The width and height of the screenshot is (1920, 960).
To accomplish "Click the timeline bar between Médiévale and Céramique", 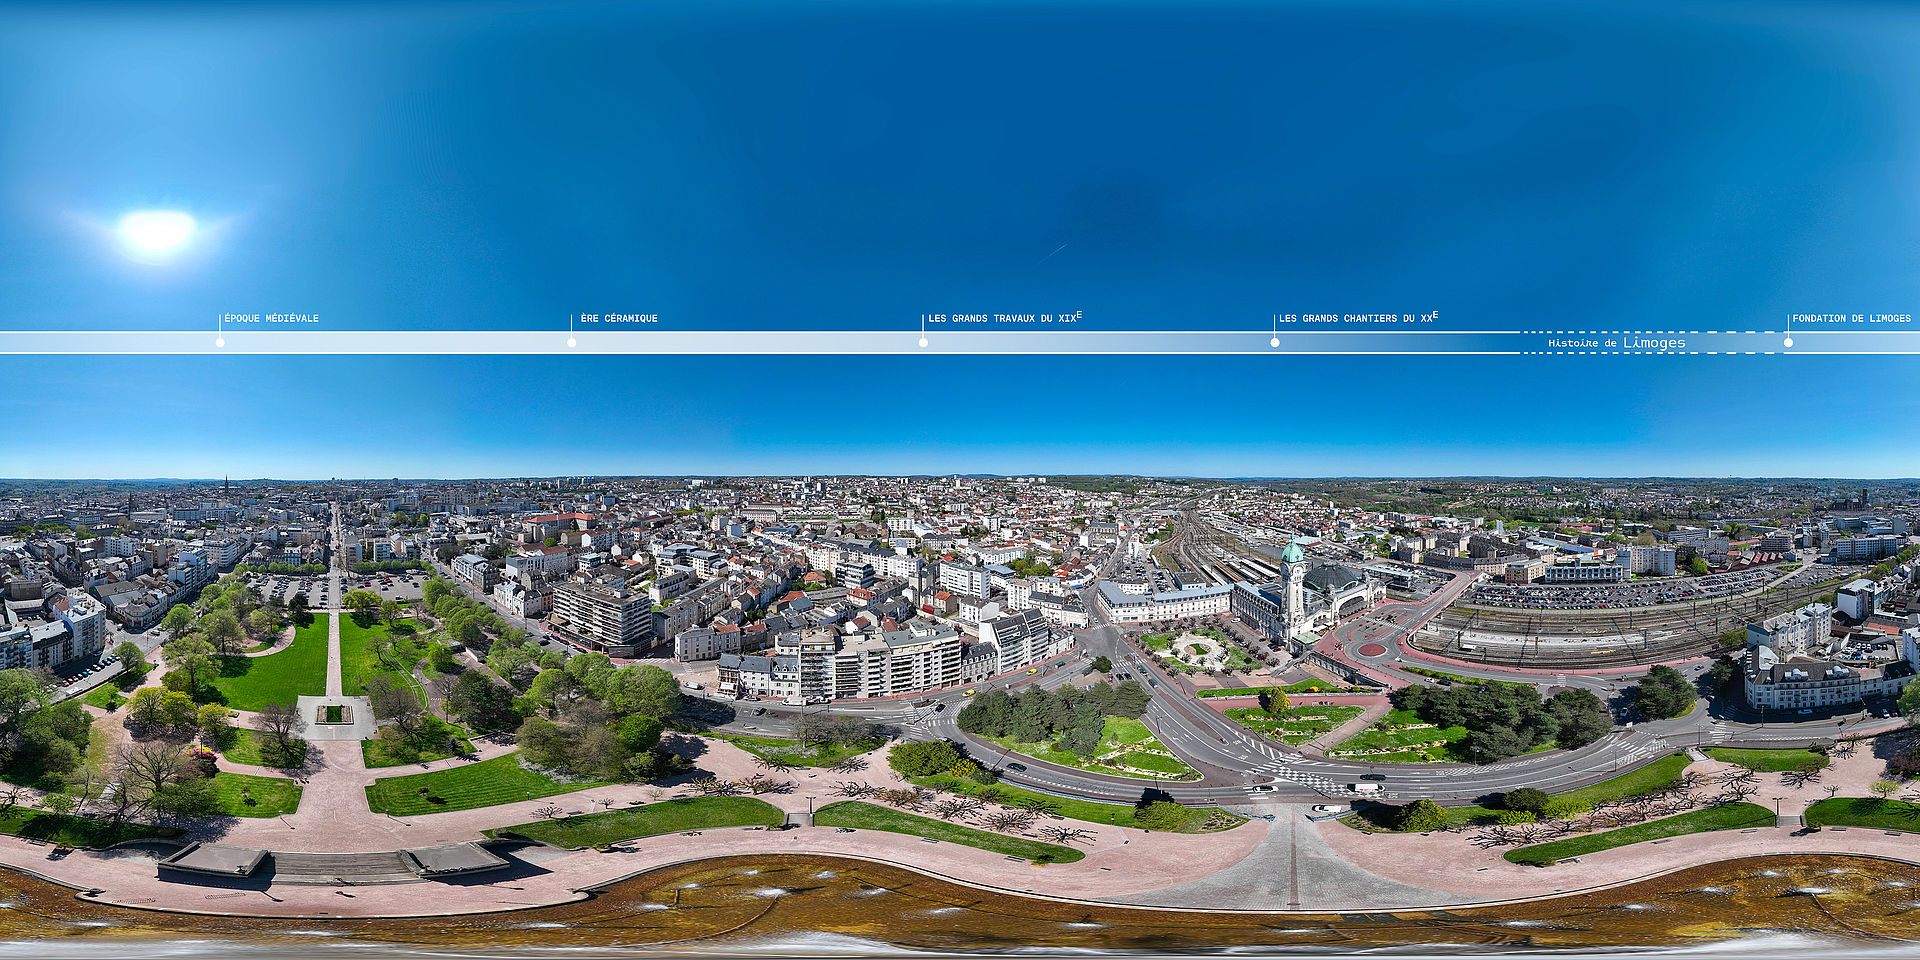I will point(396,343).
